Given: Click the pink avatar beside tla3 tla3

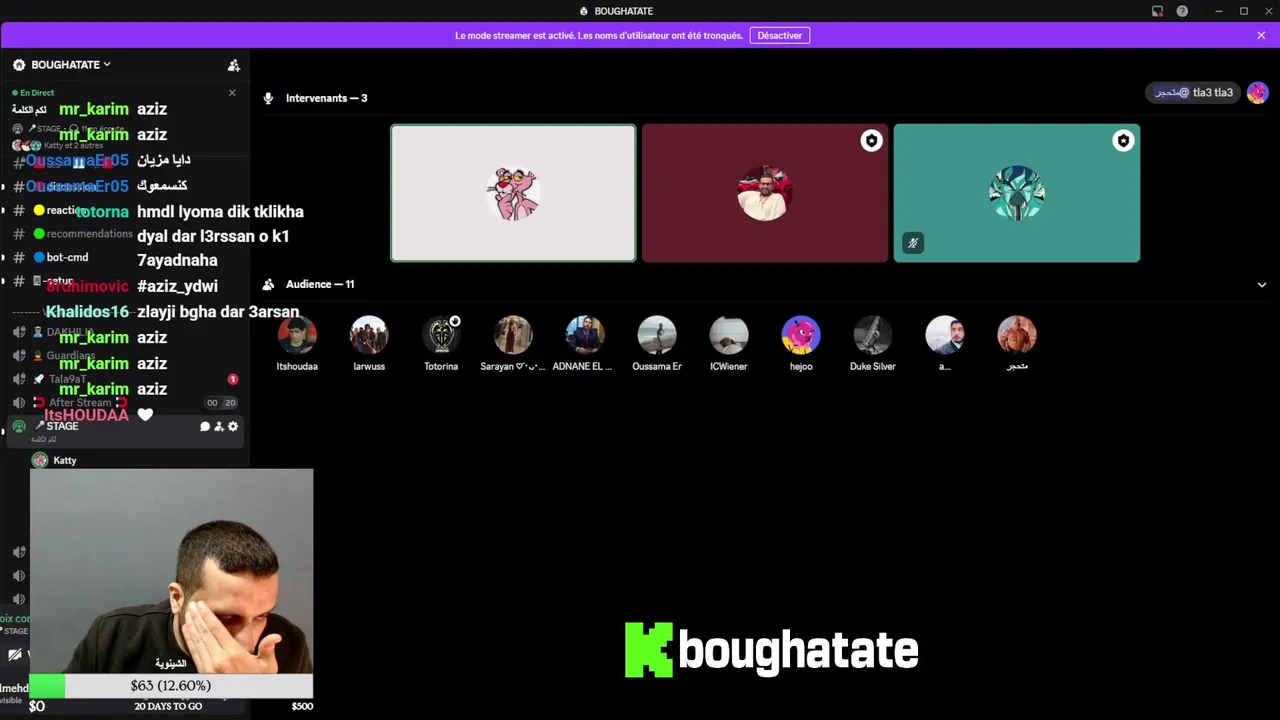Looking at the screenshot, I should [1257, 93].
